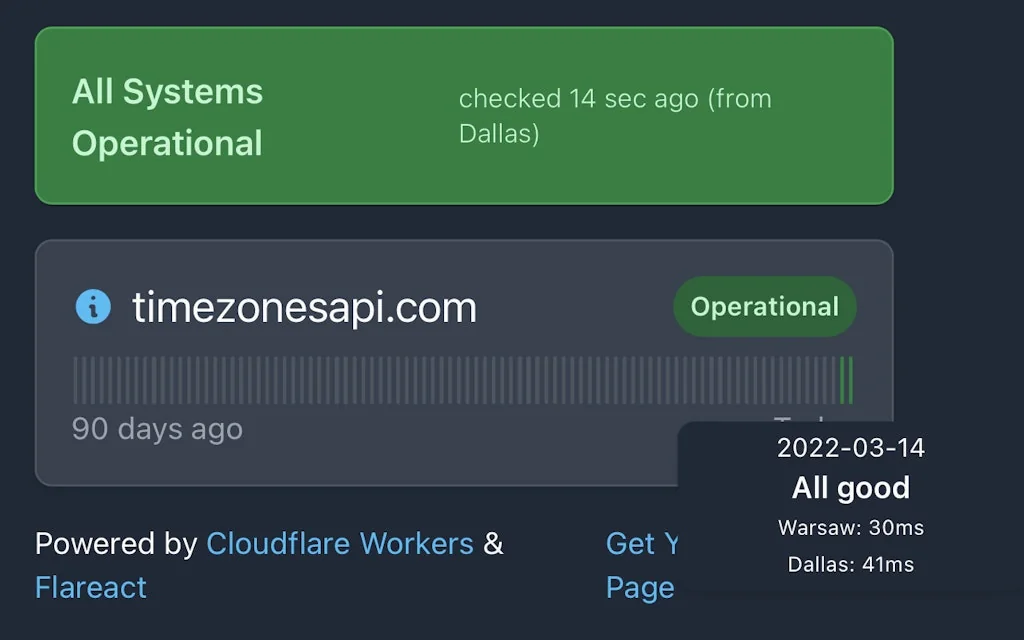Click the 'Warsaw: 30ms' entry
Image resolution: width=1024 pixels, height=640 pixels.
[x=851, y=528]
